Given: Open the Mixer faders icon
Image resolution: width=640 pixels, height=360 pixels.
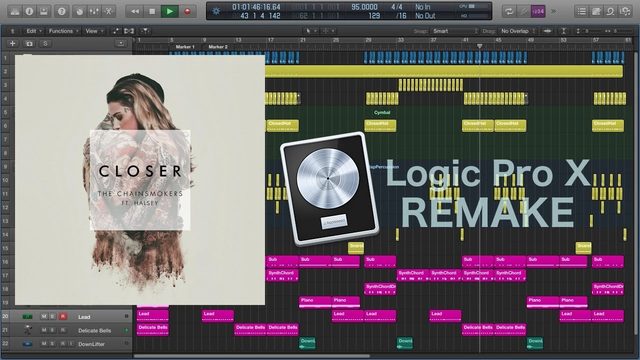Looking at the screenshot, I should point(94,11).
